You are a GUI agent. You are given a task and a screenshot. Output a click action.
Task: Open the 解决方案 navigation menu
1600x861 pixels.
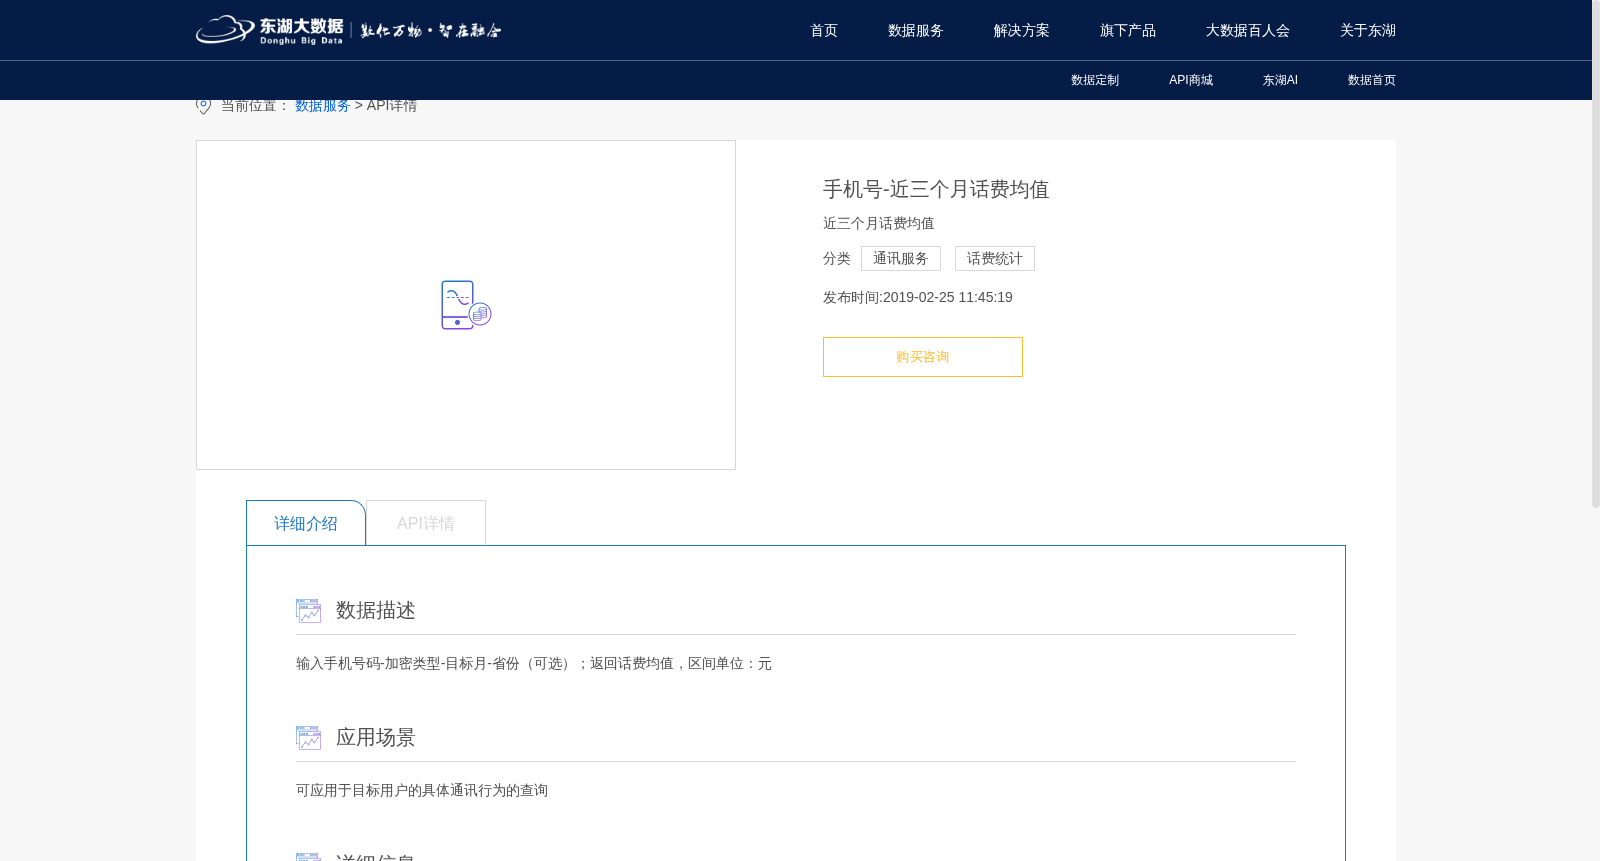[x=1022, y=30]
